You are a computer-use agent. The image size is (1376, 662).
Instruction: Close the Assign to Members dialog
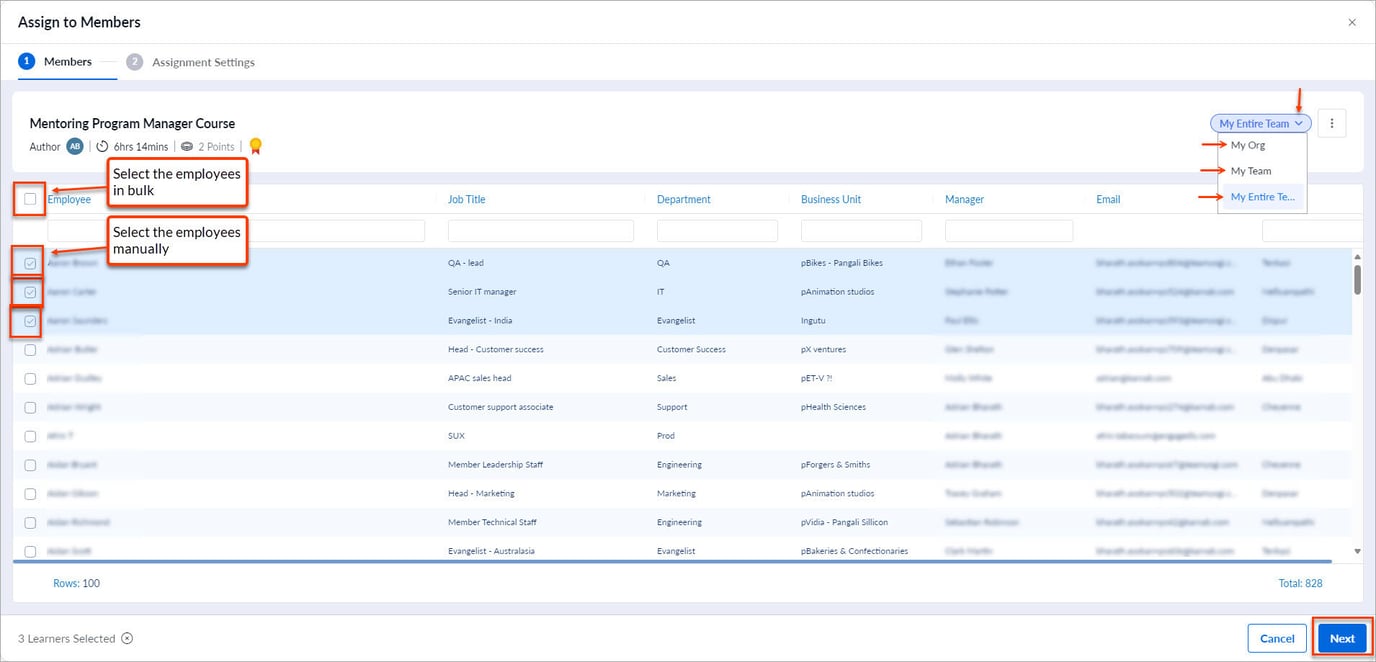click(x=1352, y=22)
